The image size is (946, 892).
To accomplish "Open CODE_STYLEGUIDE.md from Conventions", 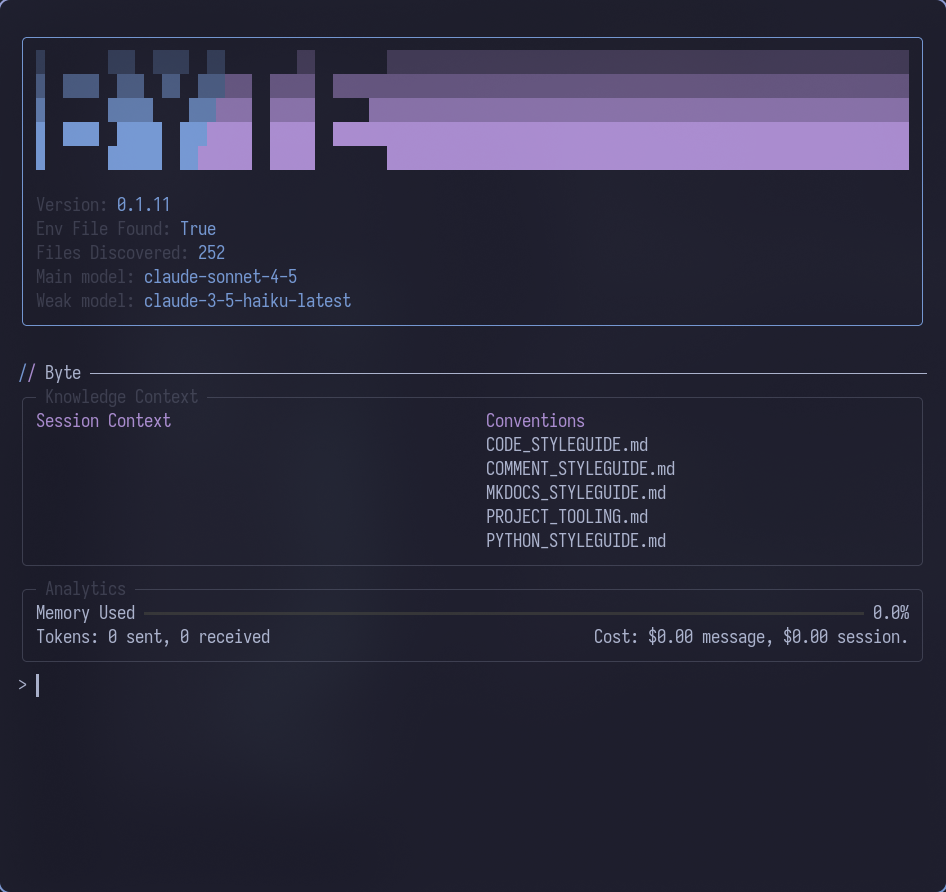I will (566, 444).
